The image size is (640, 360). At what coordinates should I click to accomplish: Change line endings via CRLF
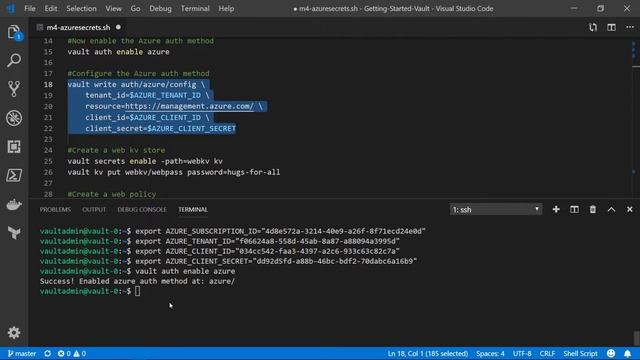[x=547, y=353]
